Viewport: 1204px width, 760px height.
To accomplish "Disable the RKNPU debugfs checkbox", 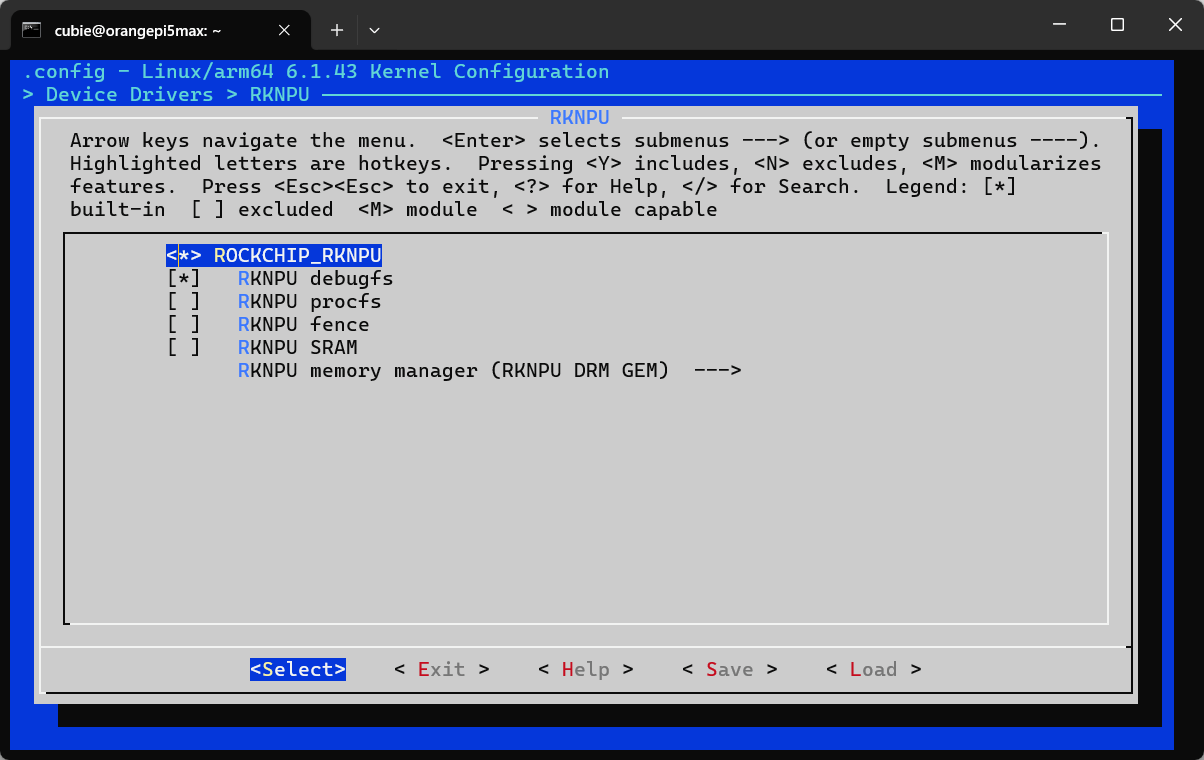I will 184,279.
